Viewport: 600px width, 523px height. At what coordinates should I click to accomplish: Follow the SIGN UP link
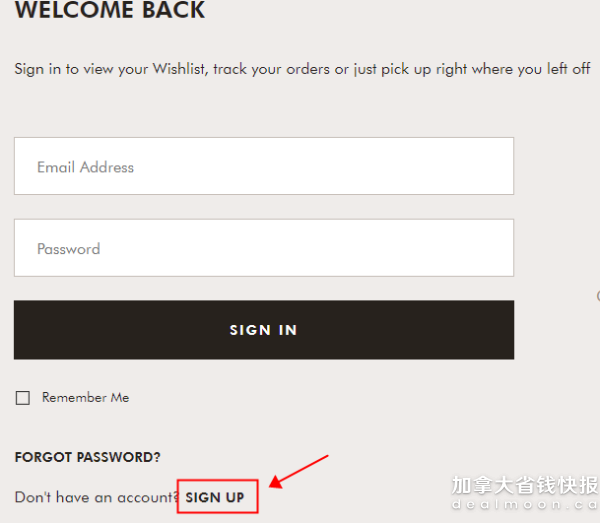click(x=215, y=497)
